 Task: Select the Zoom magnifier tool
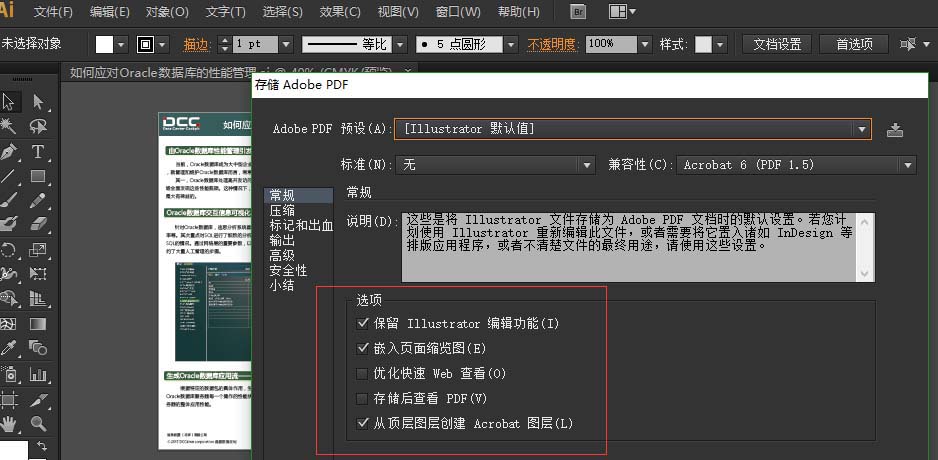tap(38, 424)
